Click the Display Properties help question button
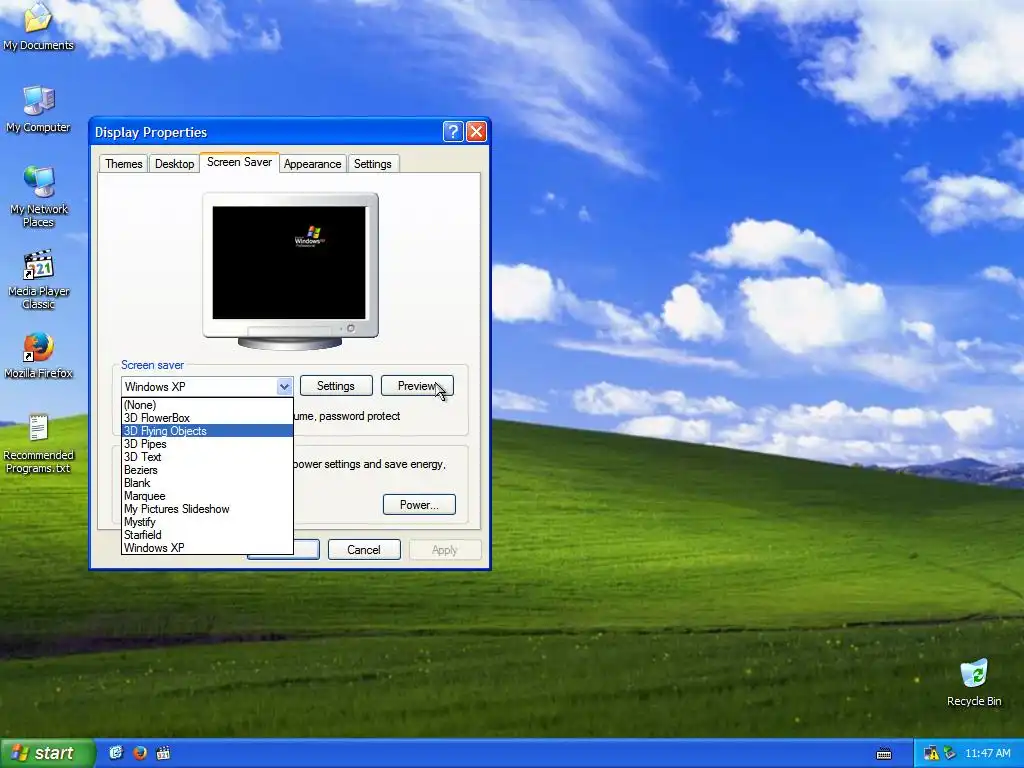 [x=453, y=132]
